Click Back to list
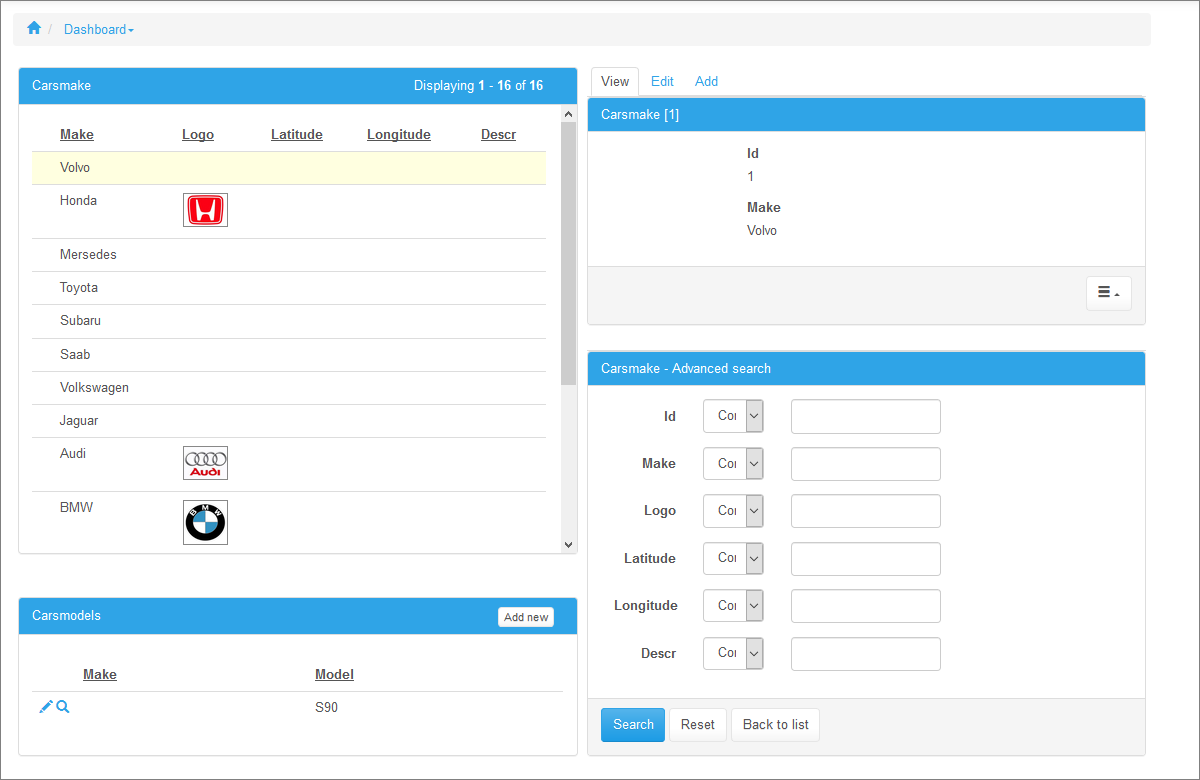The height and width of the screenshot is (780, 1200). (775, 724)
